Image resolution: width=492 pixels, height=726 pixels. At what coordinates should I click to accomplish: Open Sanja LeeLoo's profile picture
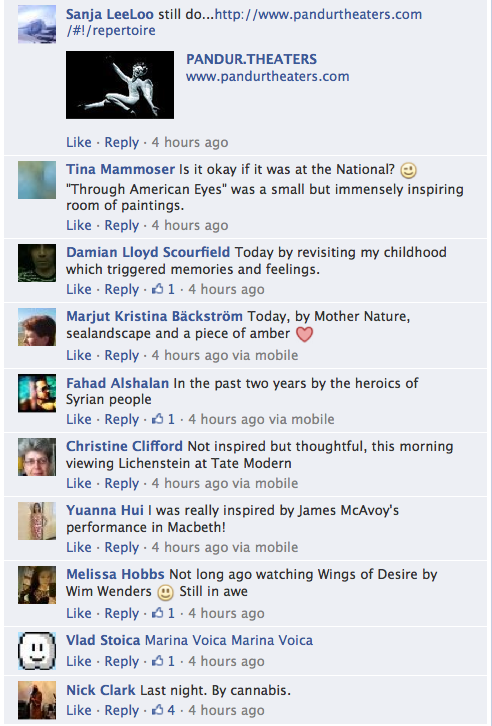pos(37,24)
